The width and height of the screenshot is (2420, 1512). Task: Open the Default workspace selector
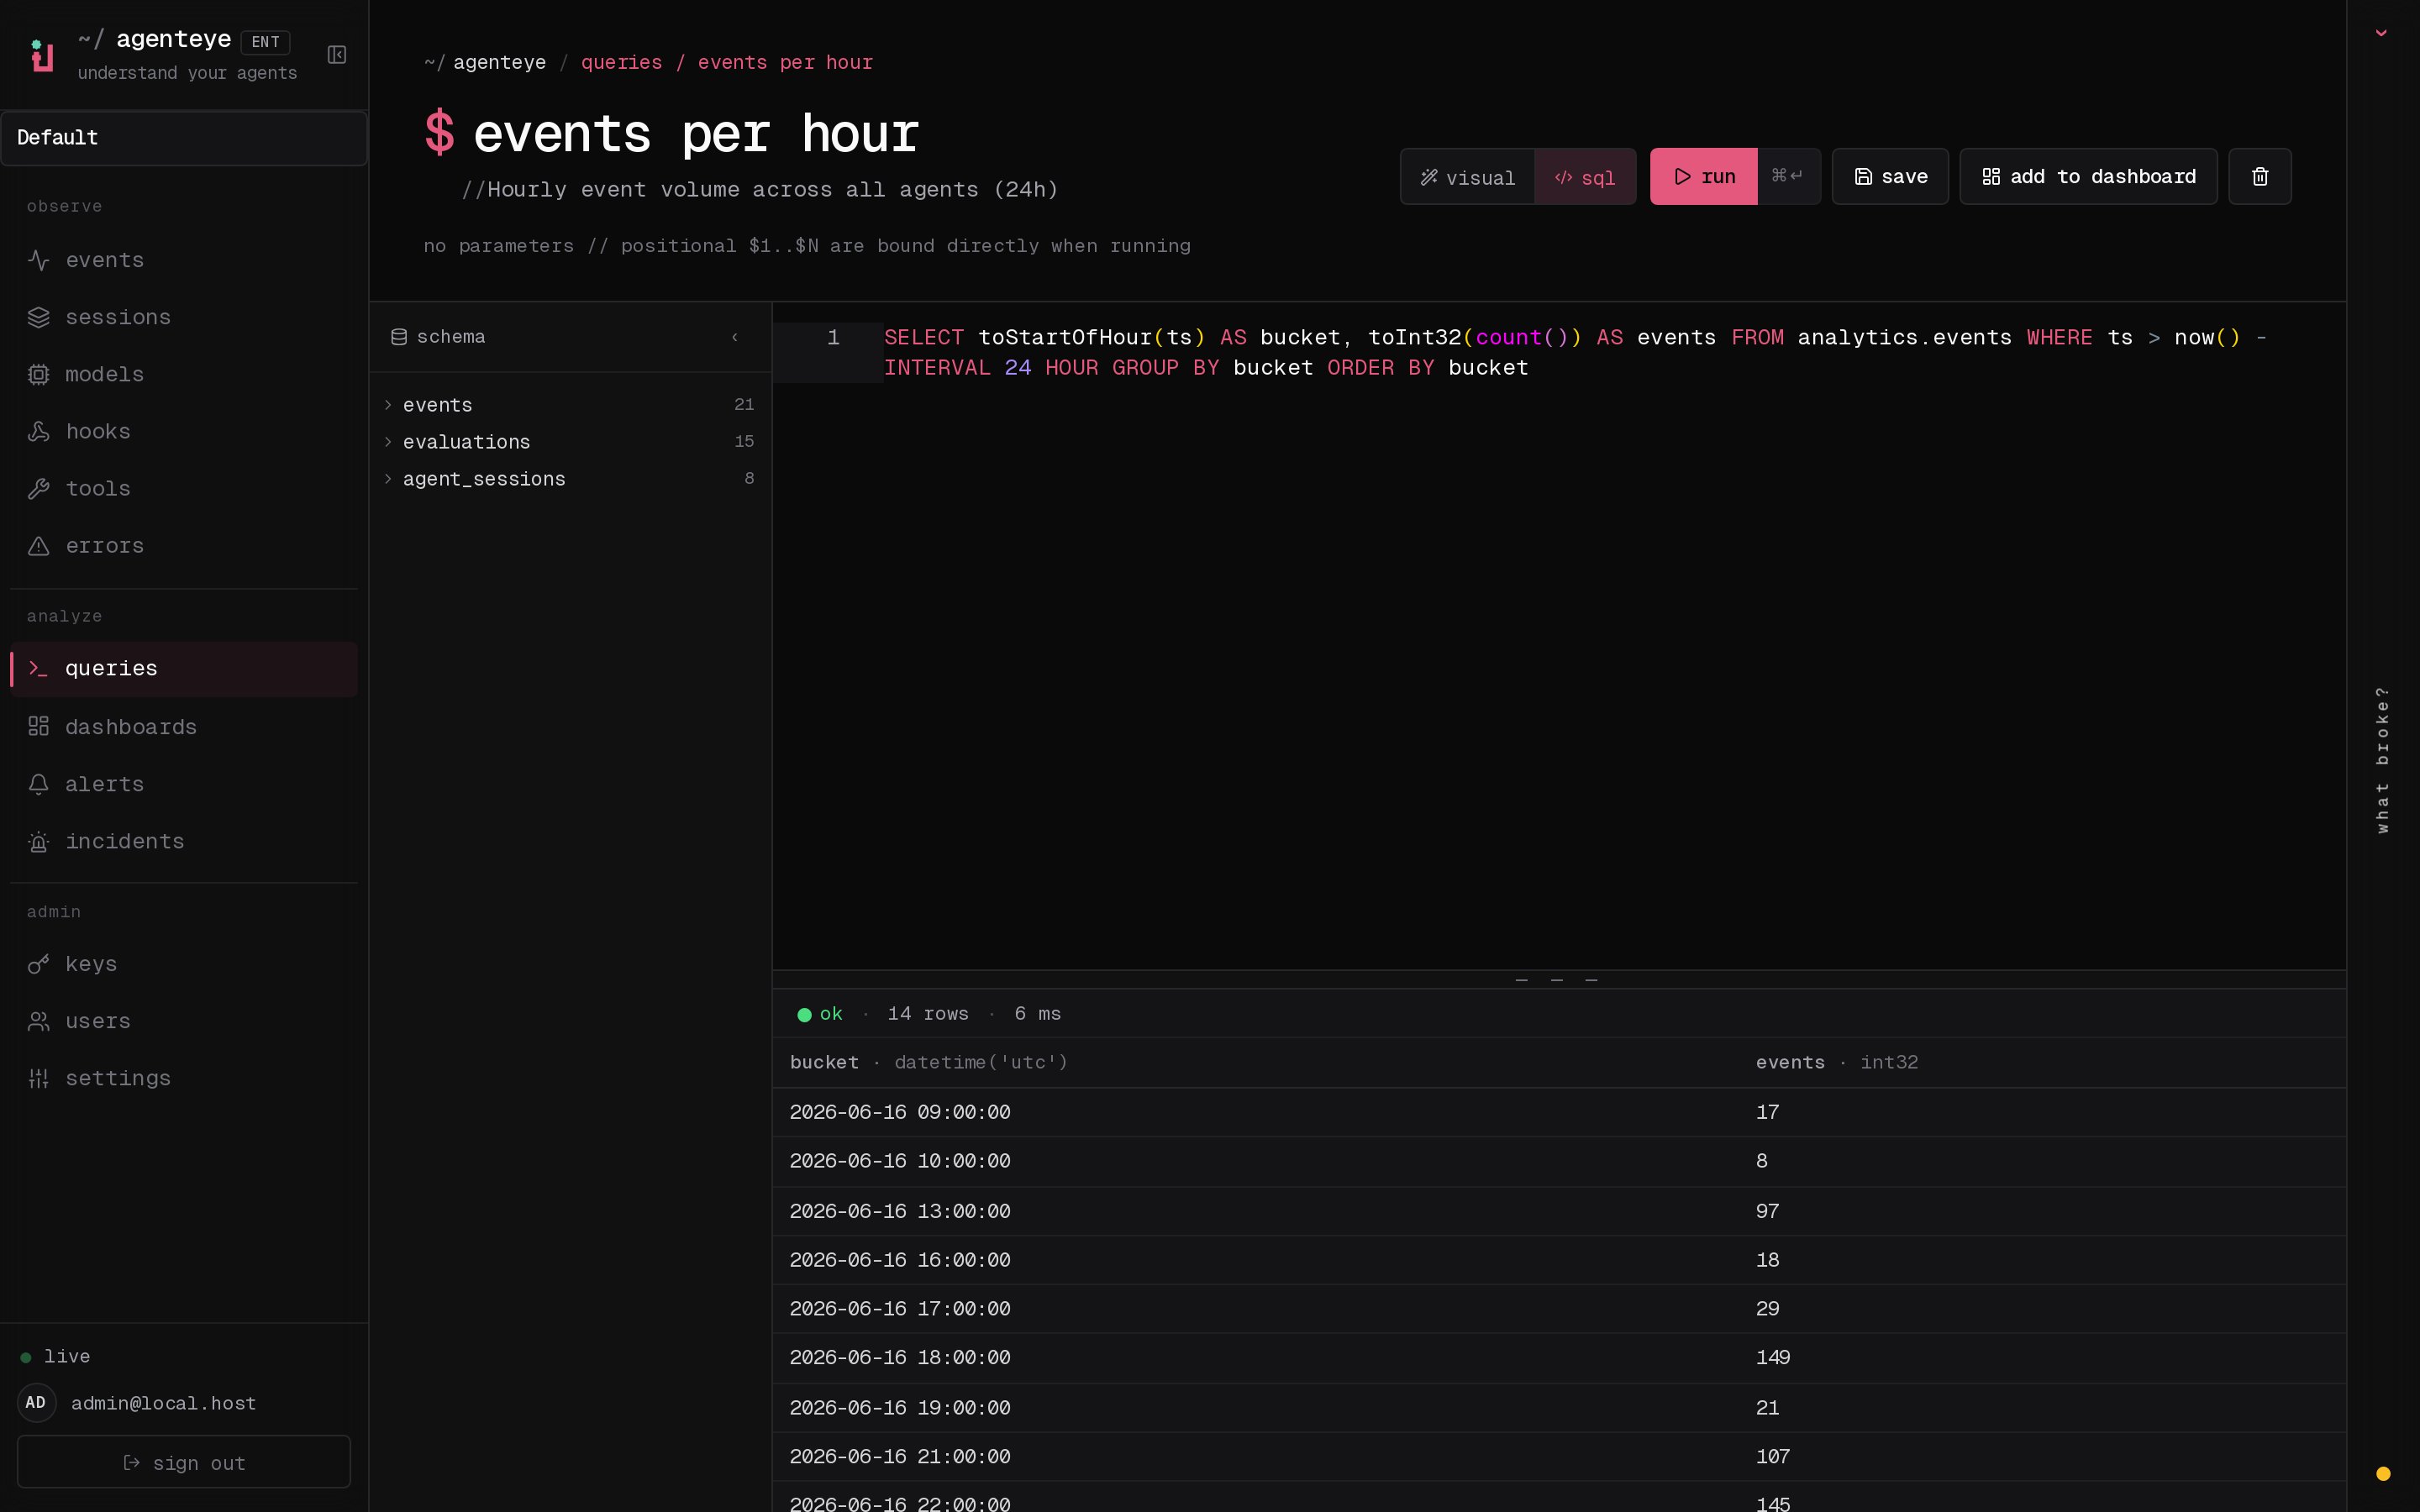click(x=184, y=138)
